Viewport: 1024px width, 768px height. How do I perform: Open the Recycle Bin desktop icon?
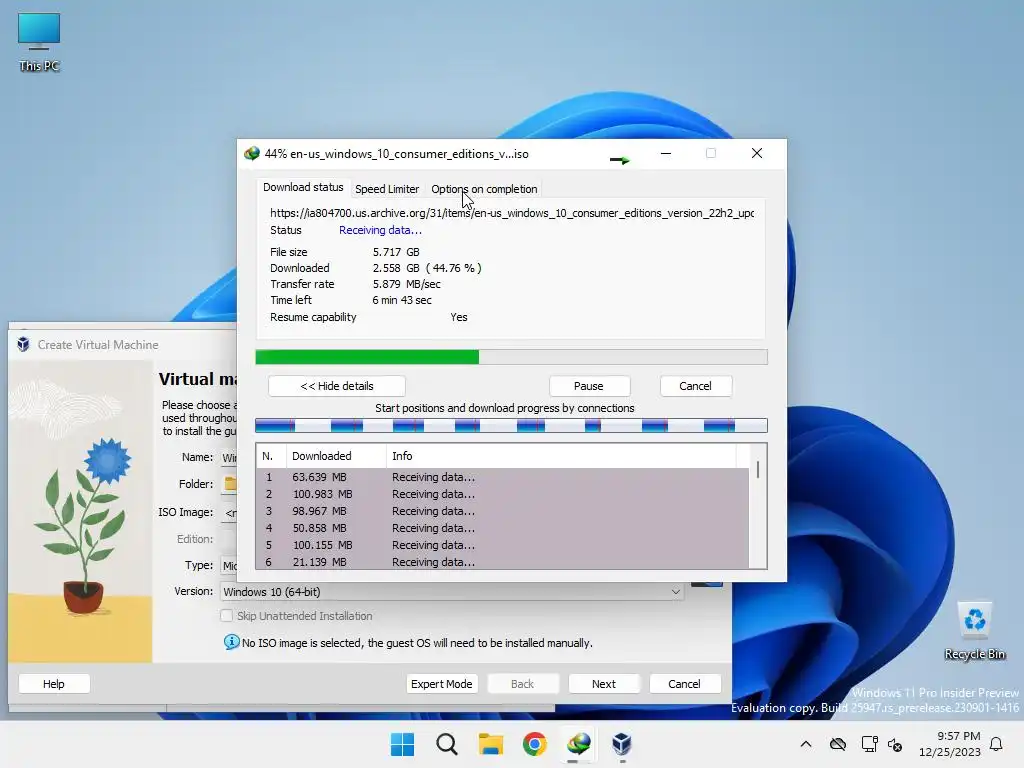pos(974,631)
